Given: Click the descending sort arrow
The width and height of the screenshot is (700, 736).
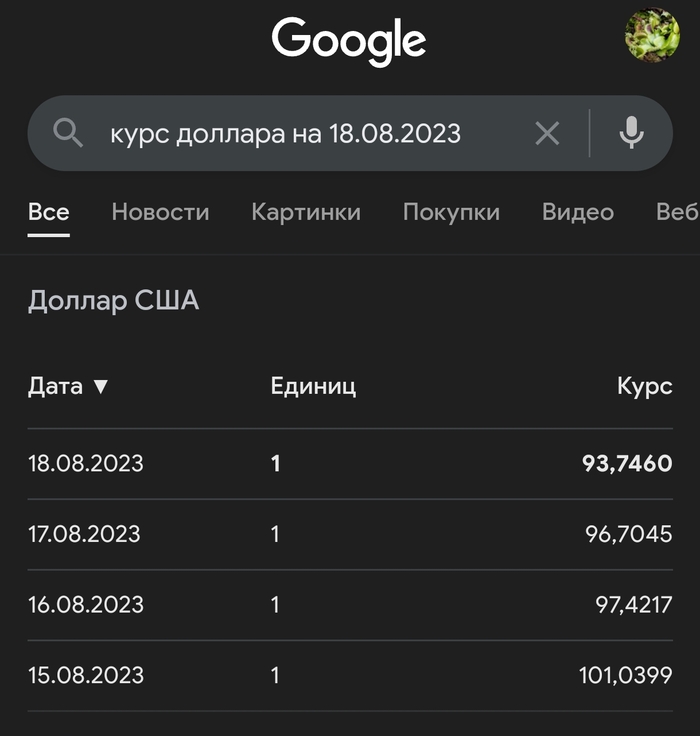Looking at the screenshot, I should coord(100,387).
